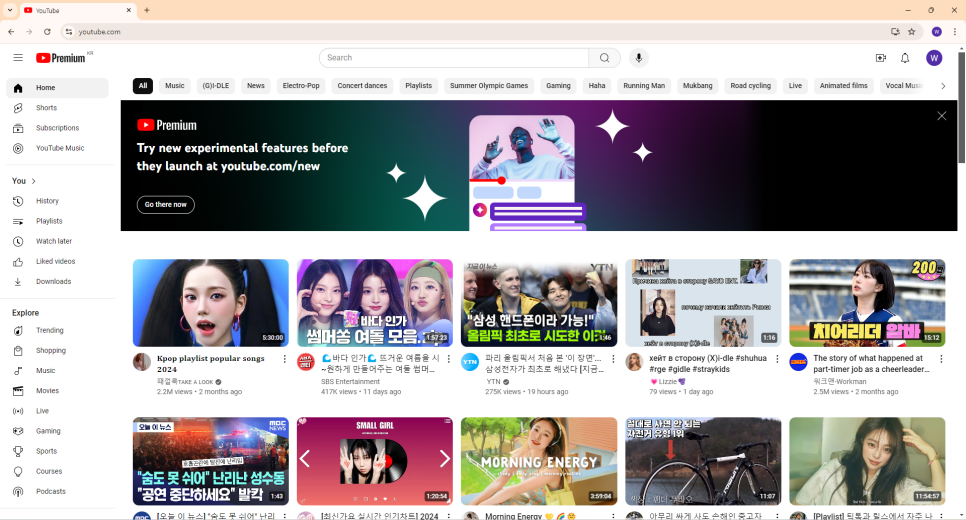This screenshot has height=520, width=966.
Task: Open Movies in Explore
Action: coord(57,391)
